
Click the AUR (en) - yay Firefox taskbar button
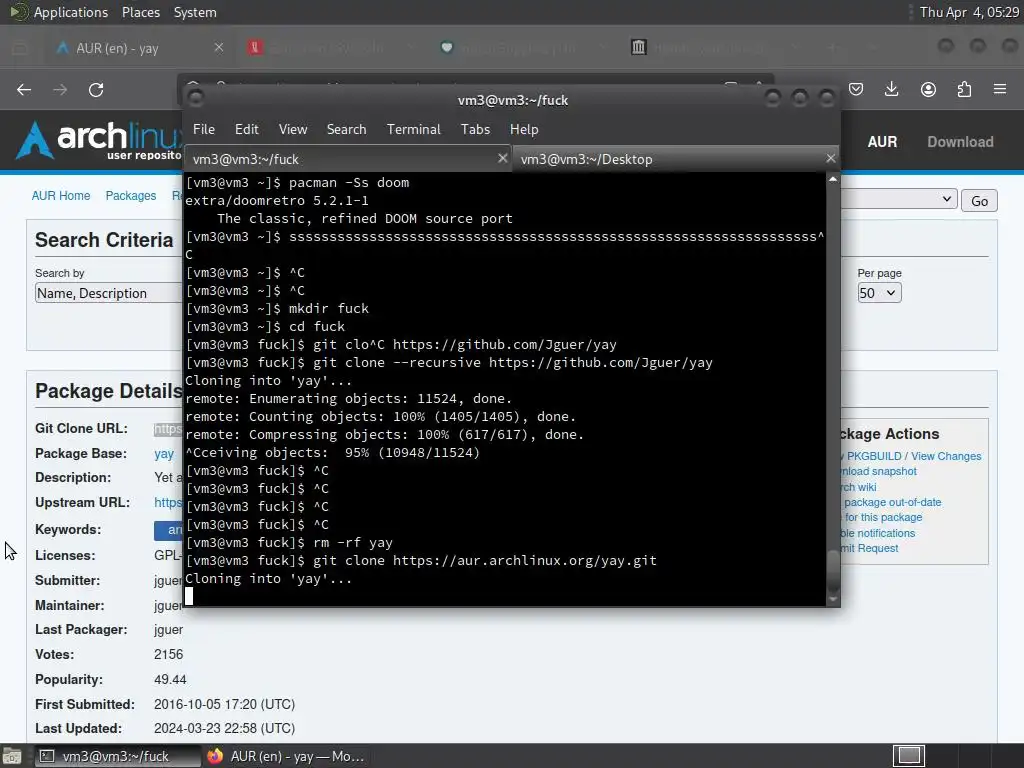(286, 756)
